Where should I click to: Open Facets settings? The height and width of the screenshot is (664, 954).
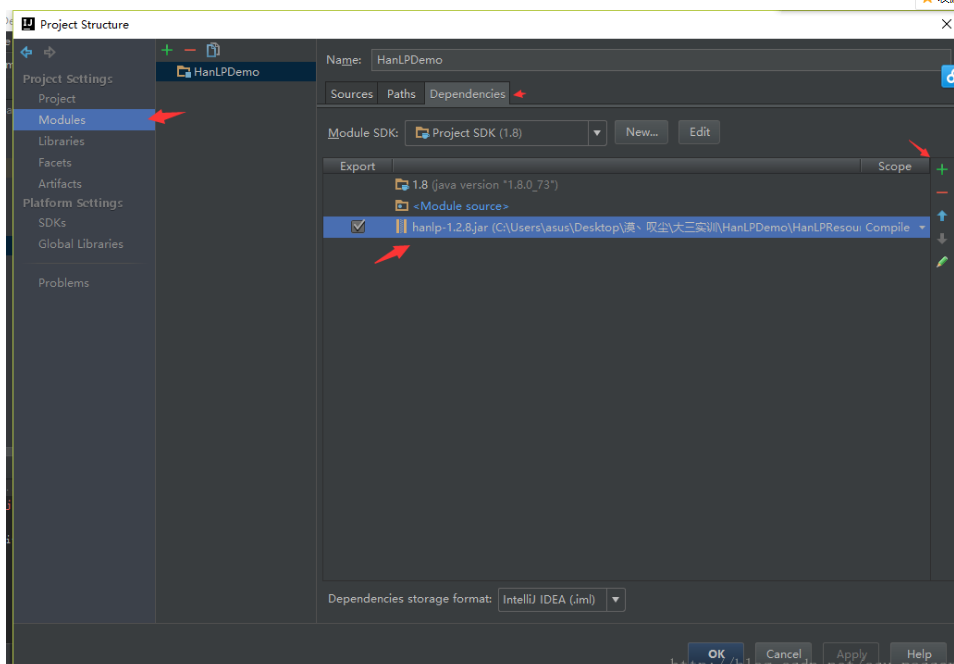click(x=55, y=163)
